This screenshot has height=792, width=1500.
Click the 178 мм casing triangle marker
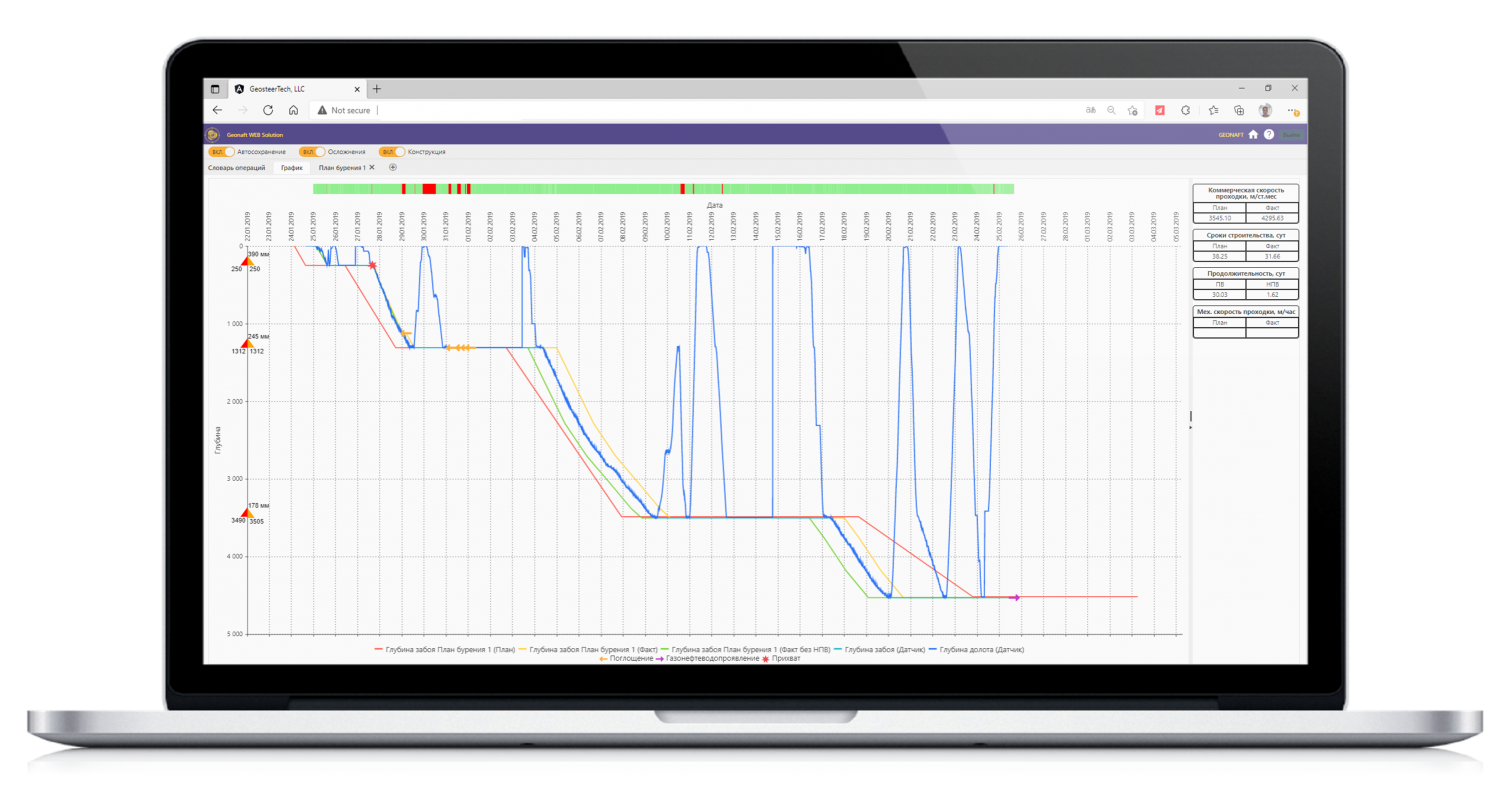coord(246,512)
